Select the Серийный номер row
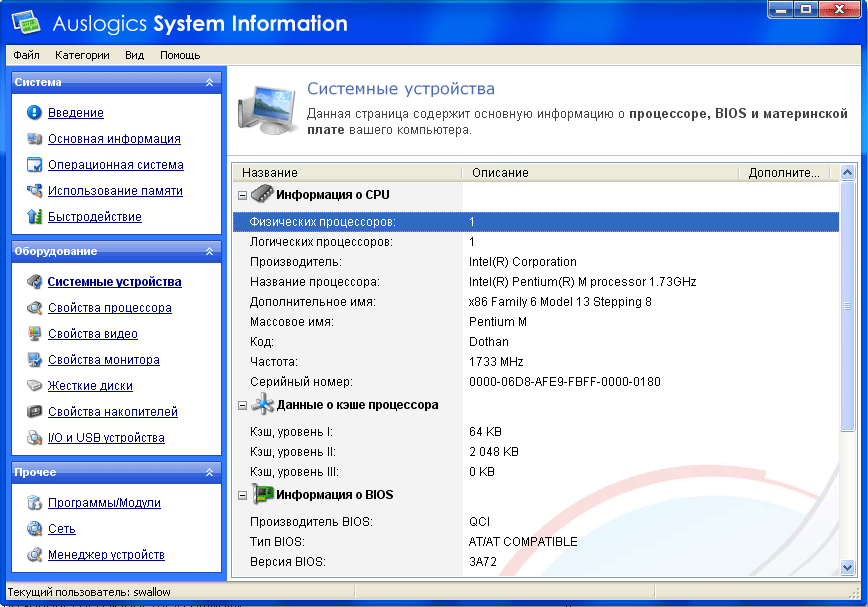The height and width of the screenshot is (607, 868). tap(536, 381)
